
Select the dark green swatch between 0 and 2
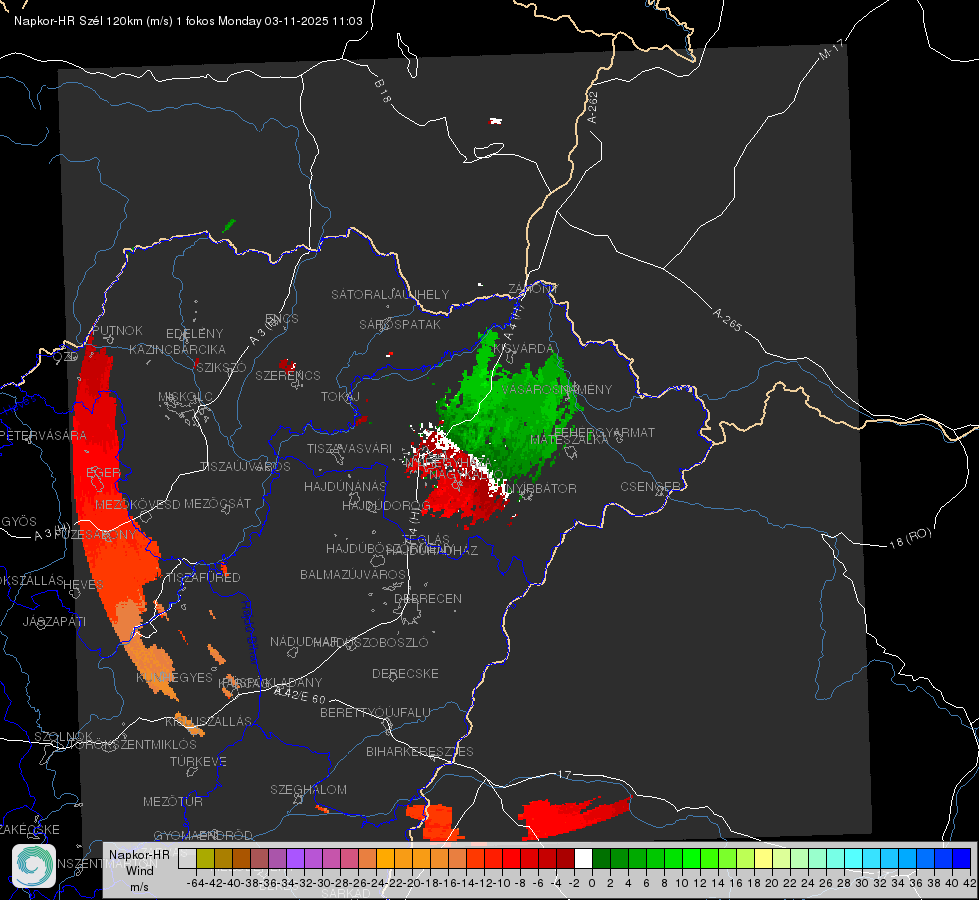click(x=601, y=859)
